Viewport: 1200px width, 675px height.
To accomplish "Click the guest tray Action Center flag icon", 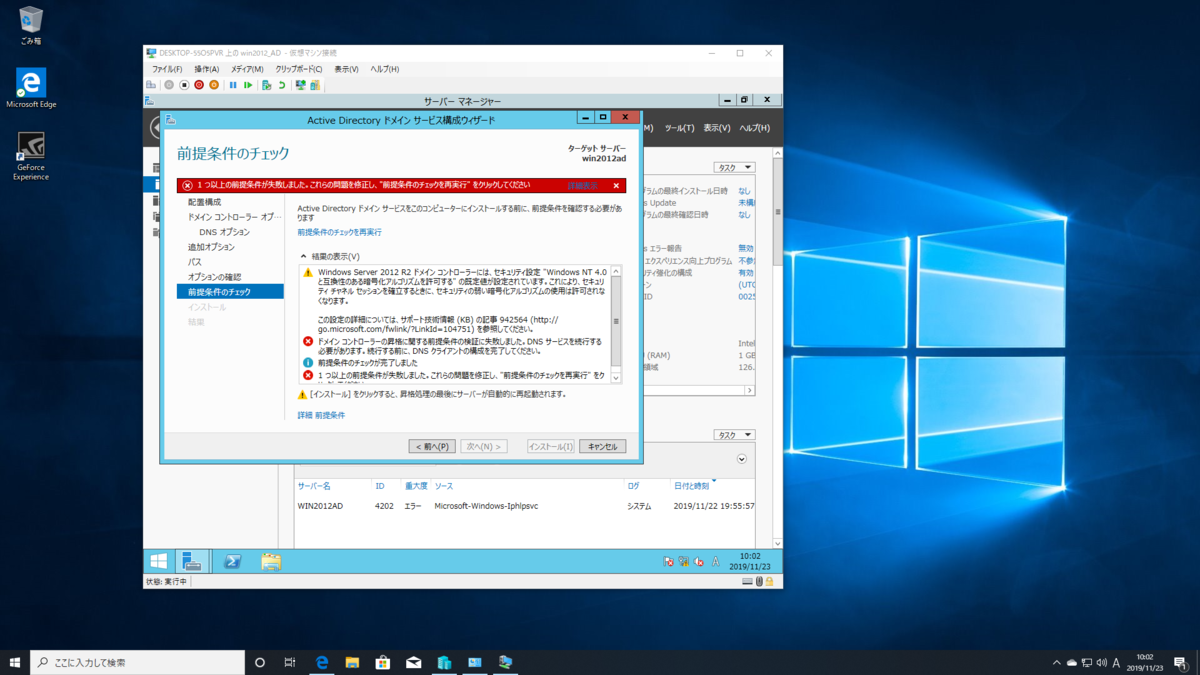I will pyautogui.click(x=668, y=562).
